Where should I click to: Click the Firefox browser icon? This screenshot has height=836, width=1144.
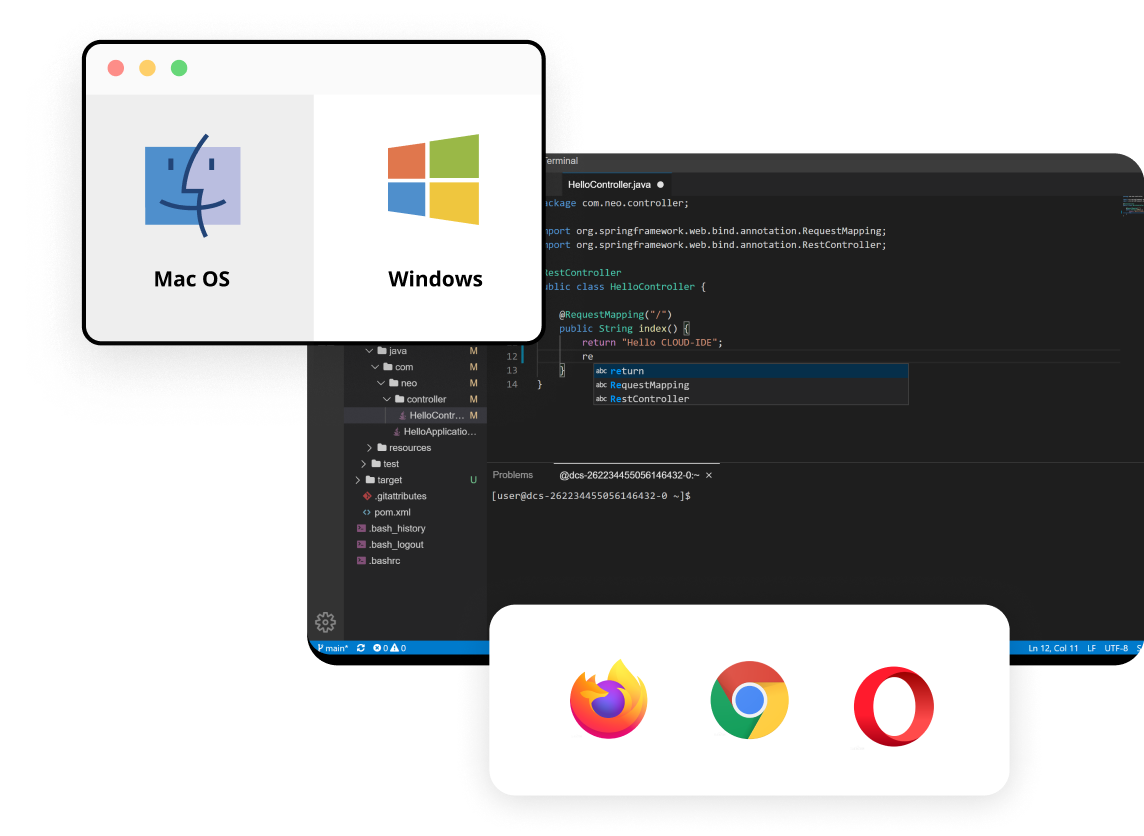tap(608, 700)
